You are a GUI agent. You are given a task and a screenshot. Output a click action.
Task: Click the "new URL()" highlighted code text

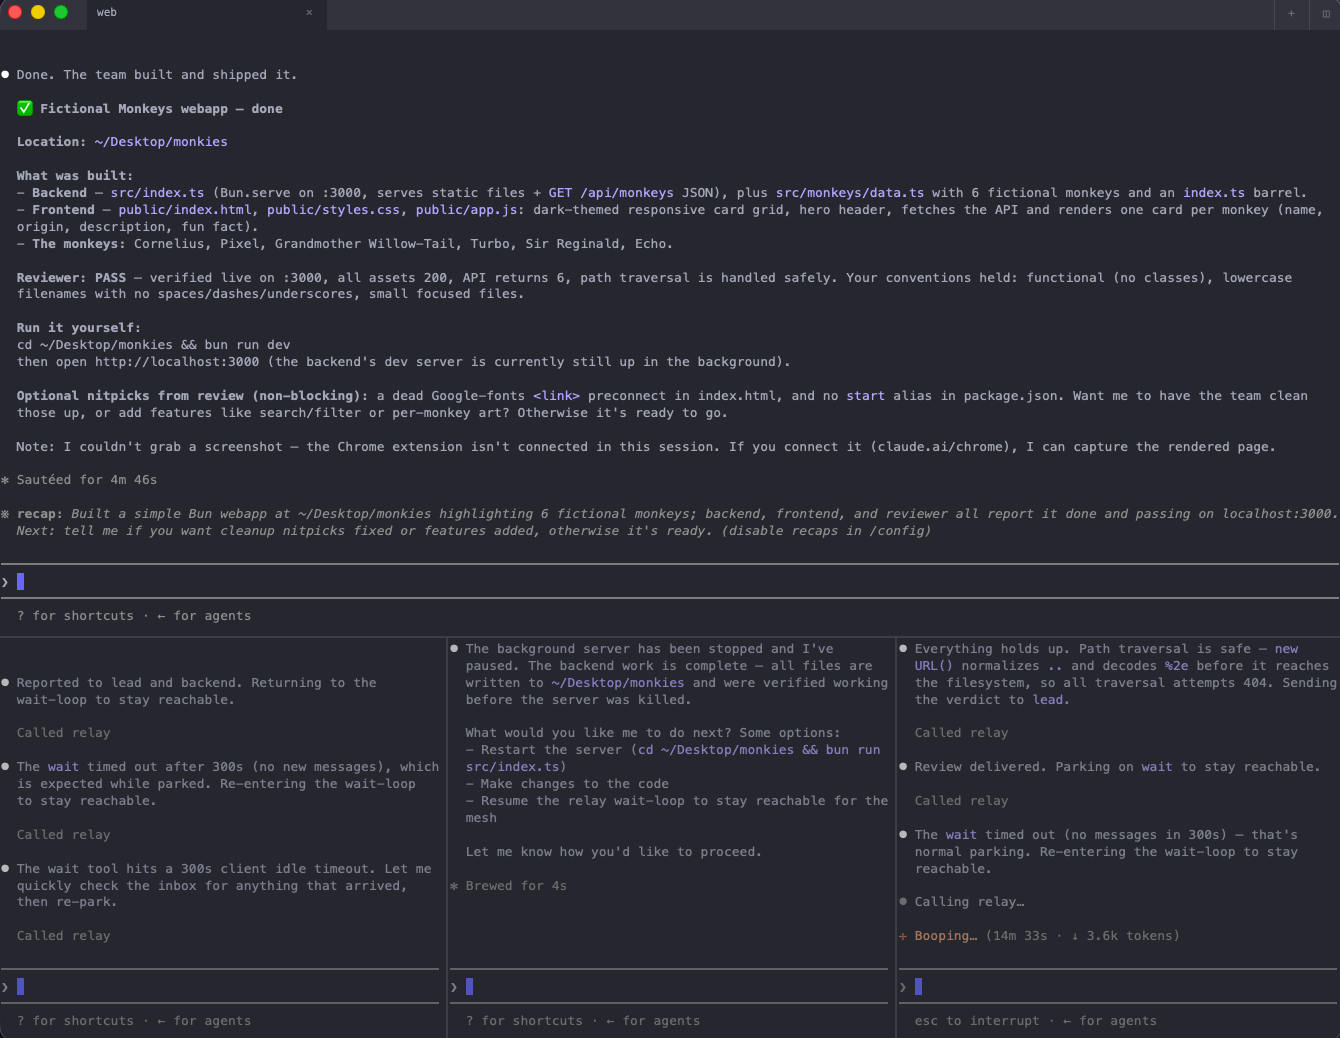pos(1106,657)
